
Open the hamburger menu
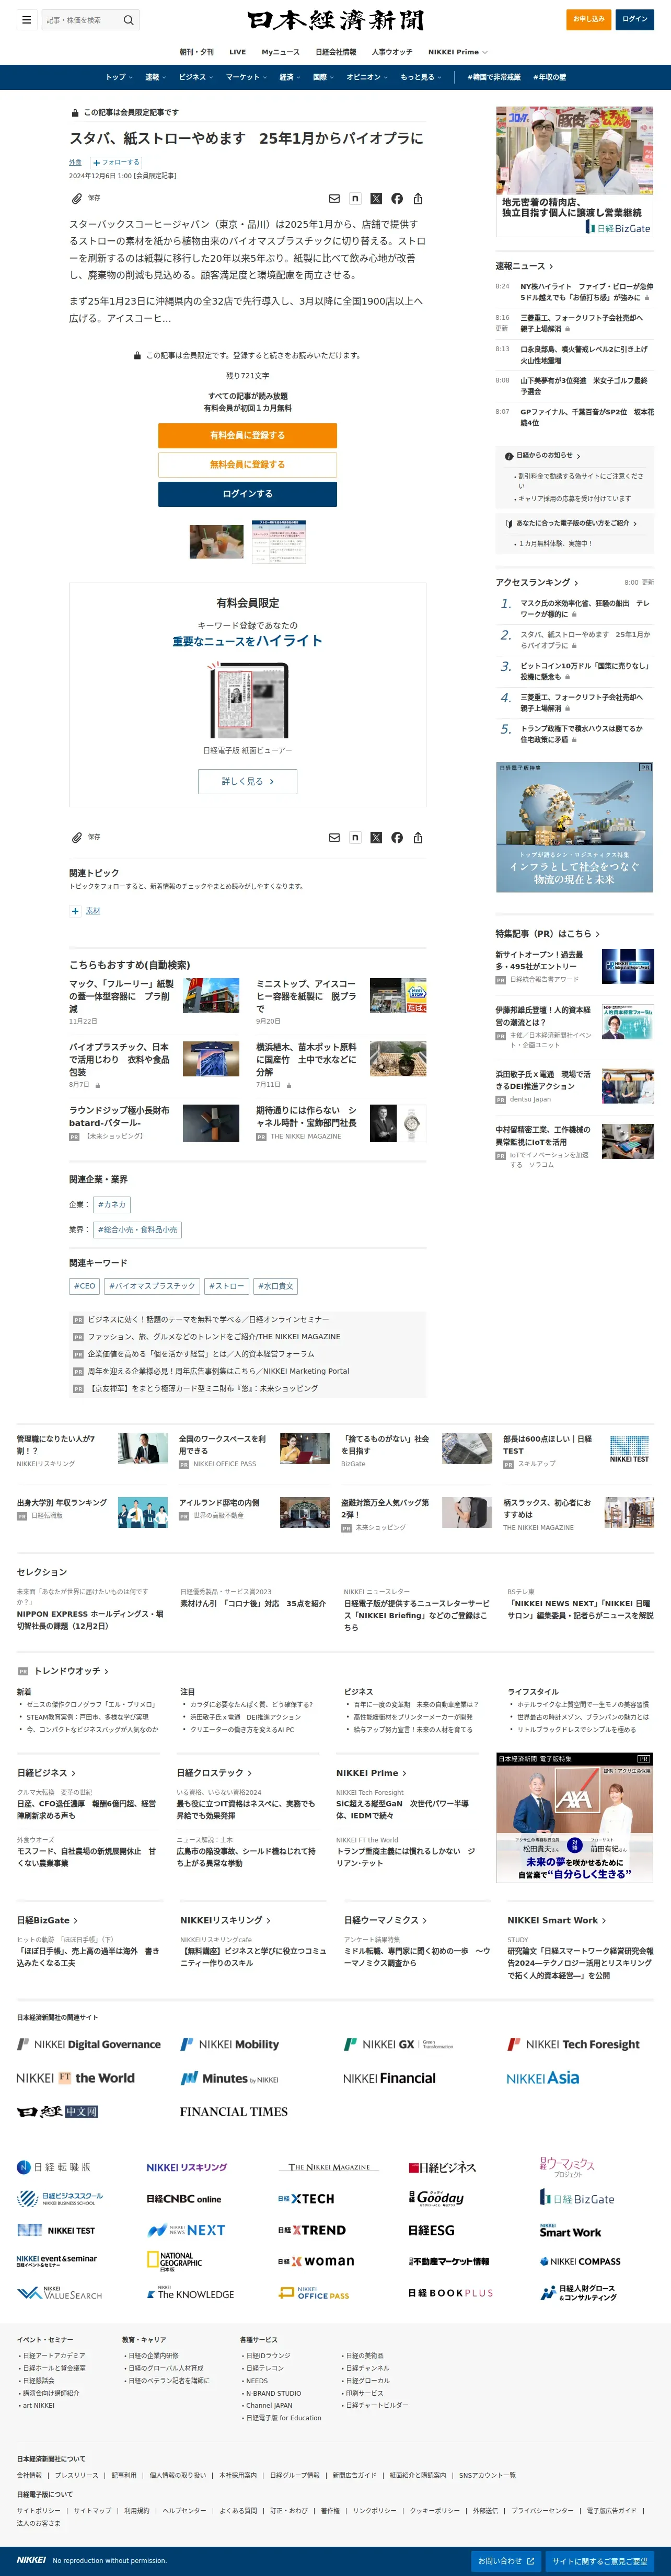pos(27,19)
